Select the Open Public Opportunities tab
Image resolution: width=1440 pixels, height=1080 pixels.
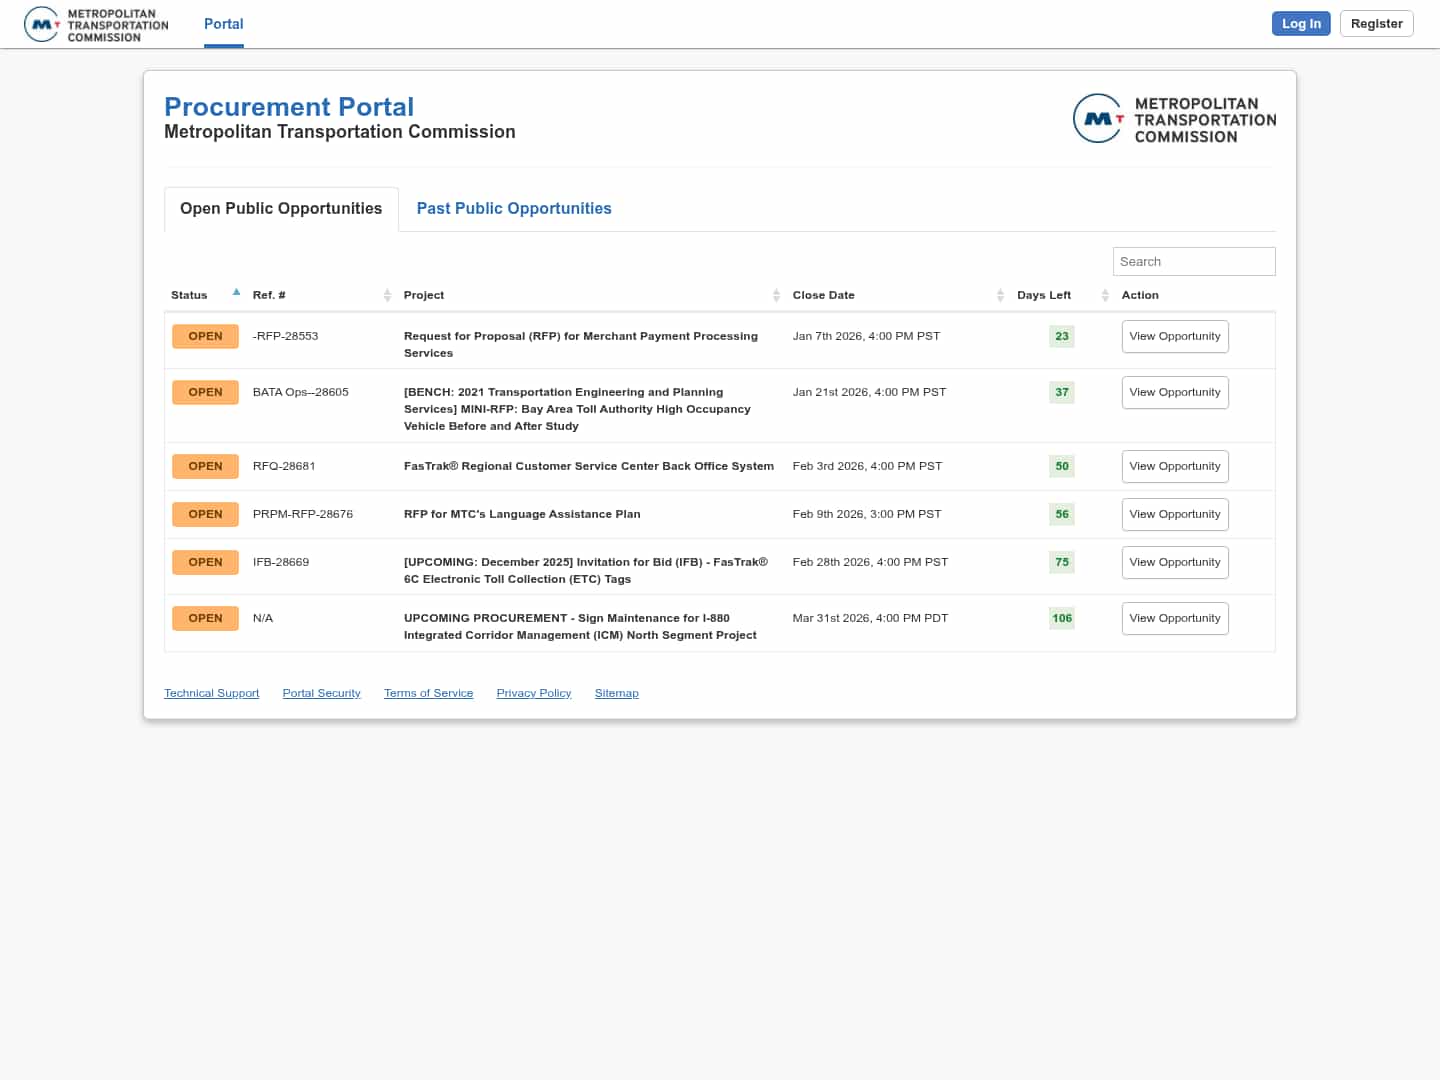pos(281,208)
